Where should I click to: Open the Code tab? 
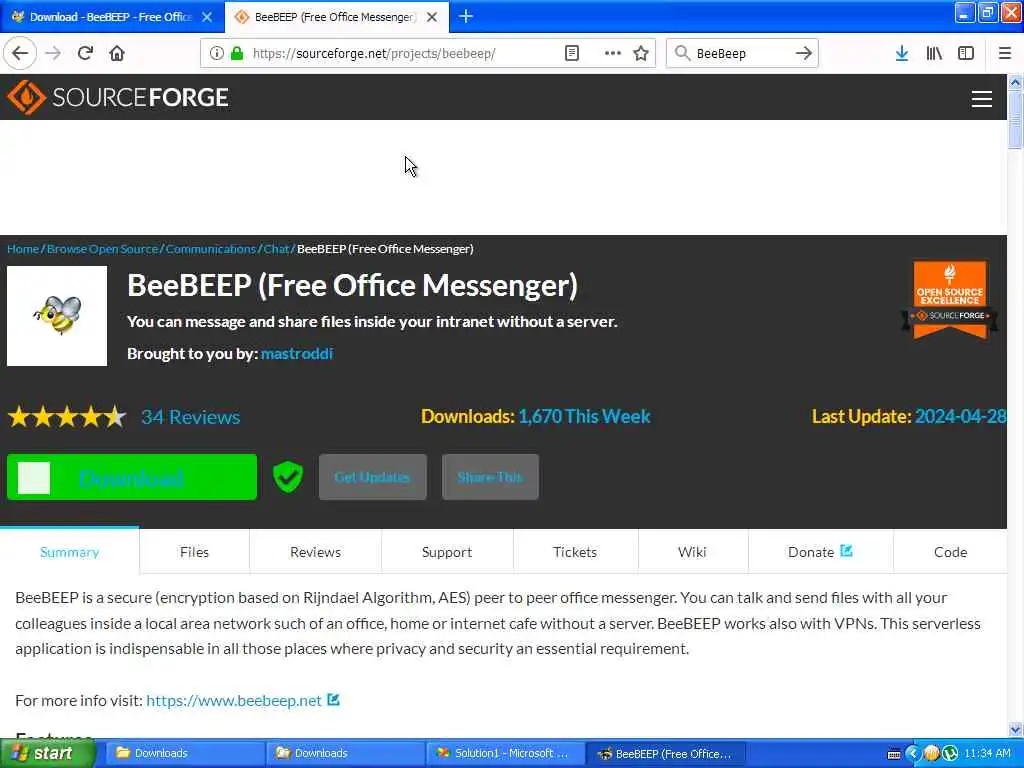(950, 552)
